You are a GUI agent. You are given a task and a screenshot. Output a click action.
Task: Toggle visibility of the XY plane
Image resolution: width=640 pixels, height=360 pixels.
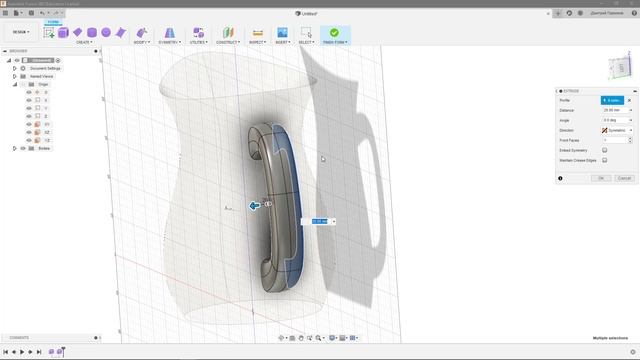(29, 124)
